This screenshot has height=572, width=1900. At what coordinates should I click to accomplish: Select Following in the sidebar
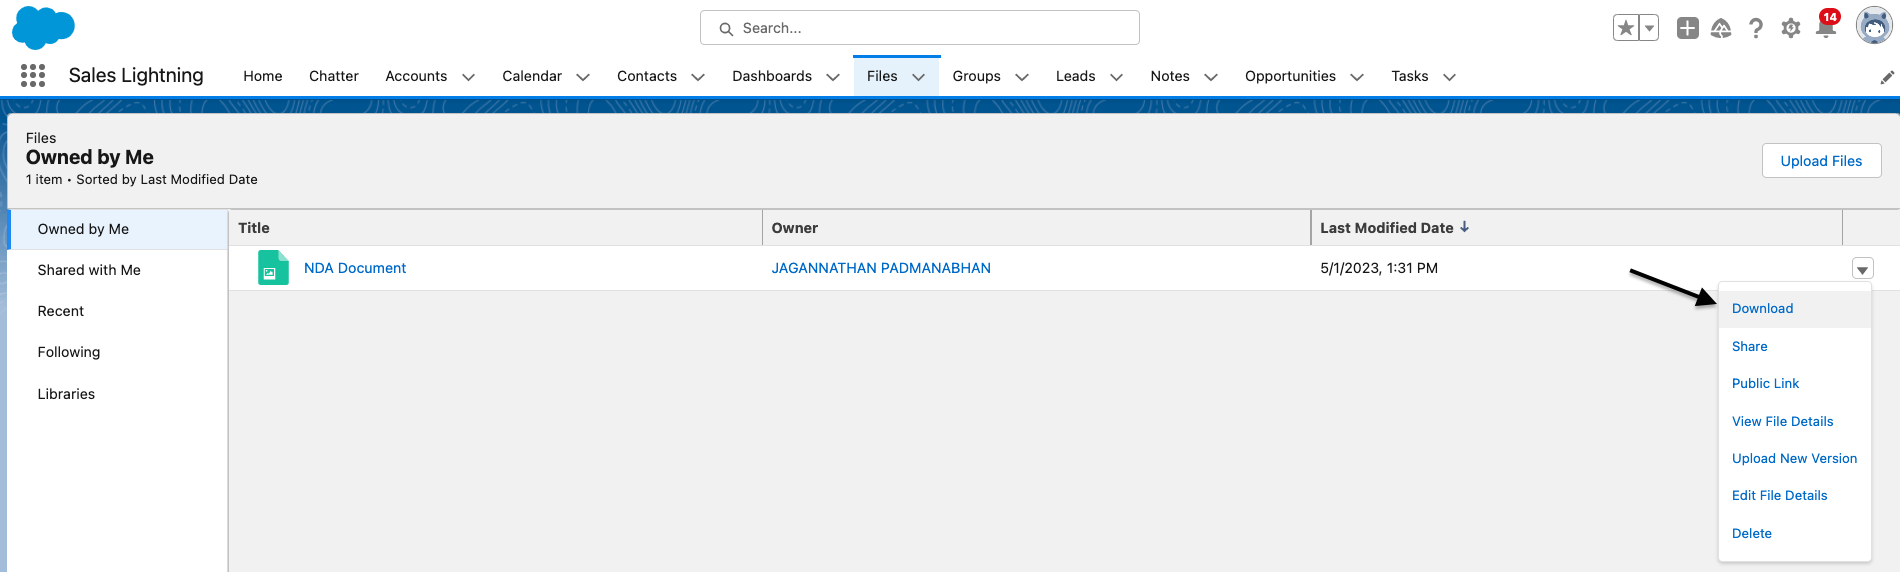point(118,352)
